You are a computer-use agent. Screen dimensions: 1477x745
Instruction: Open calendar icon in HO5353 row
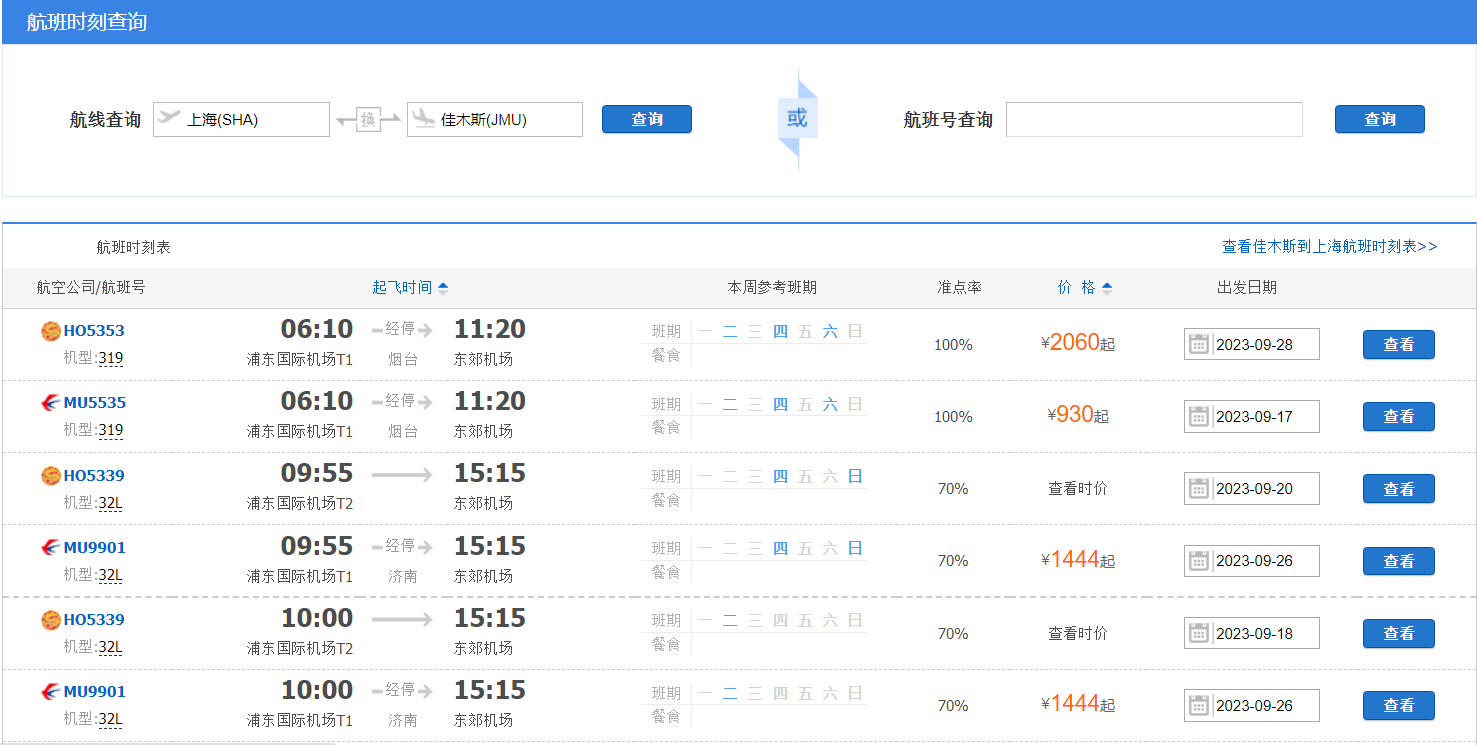(1199, 344)
